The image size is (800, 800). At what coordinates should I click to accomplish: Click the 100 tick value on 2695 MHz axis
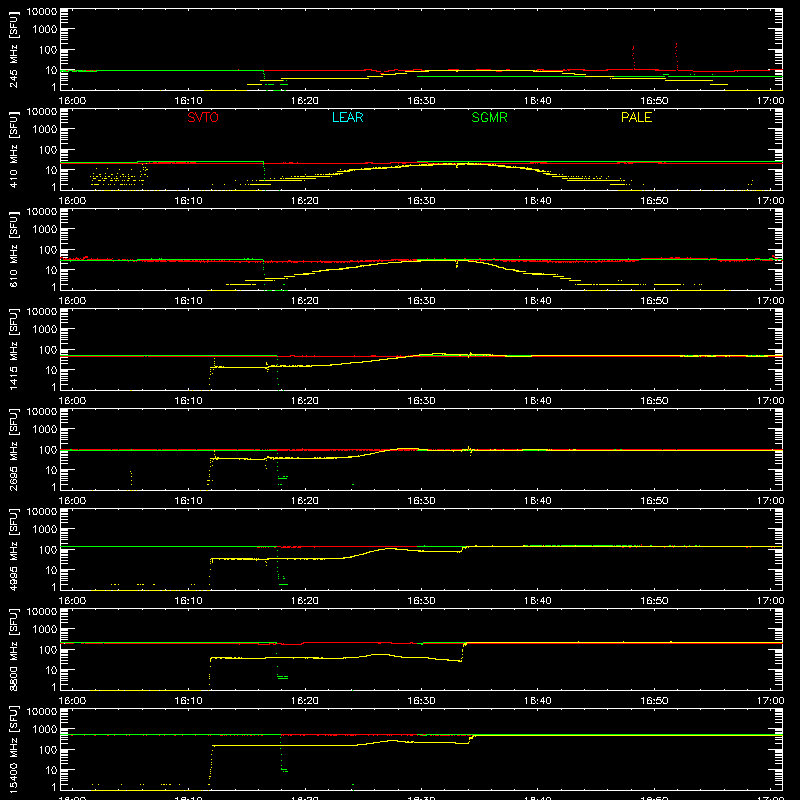pyautogui.click(x=48, y=449)
